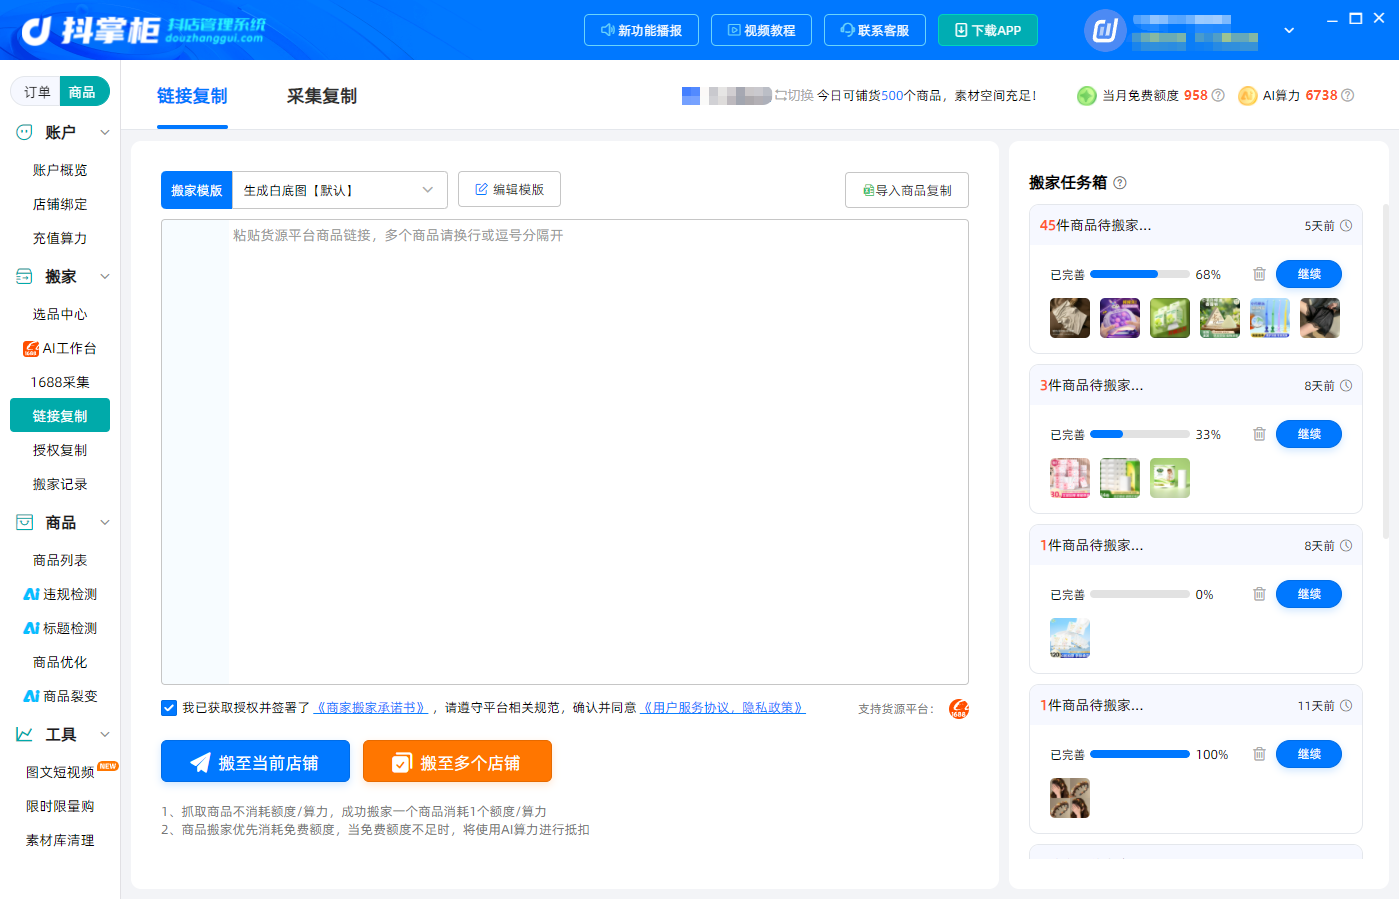This screenshot has height=899, width=1399.
Task: Expand the account dropdown arrow in header
Action: (1289, 30)
